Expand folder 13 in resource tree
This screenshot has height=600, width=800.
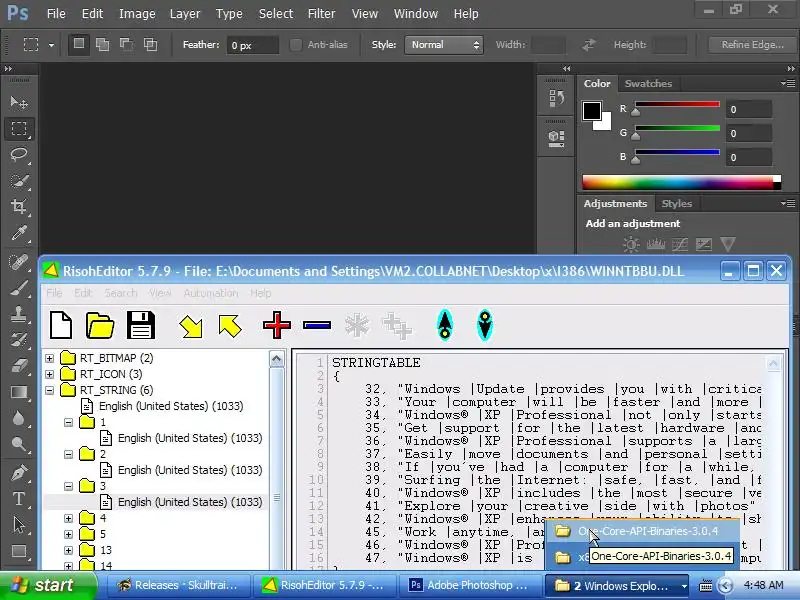[68, 551]
